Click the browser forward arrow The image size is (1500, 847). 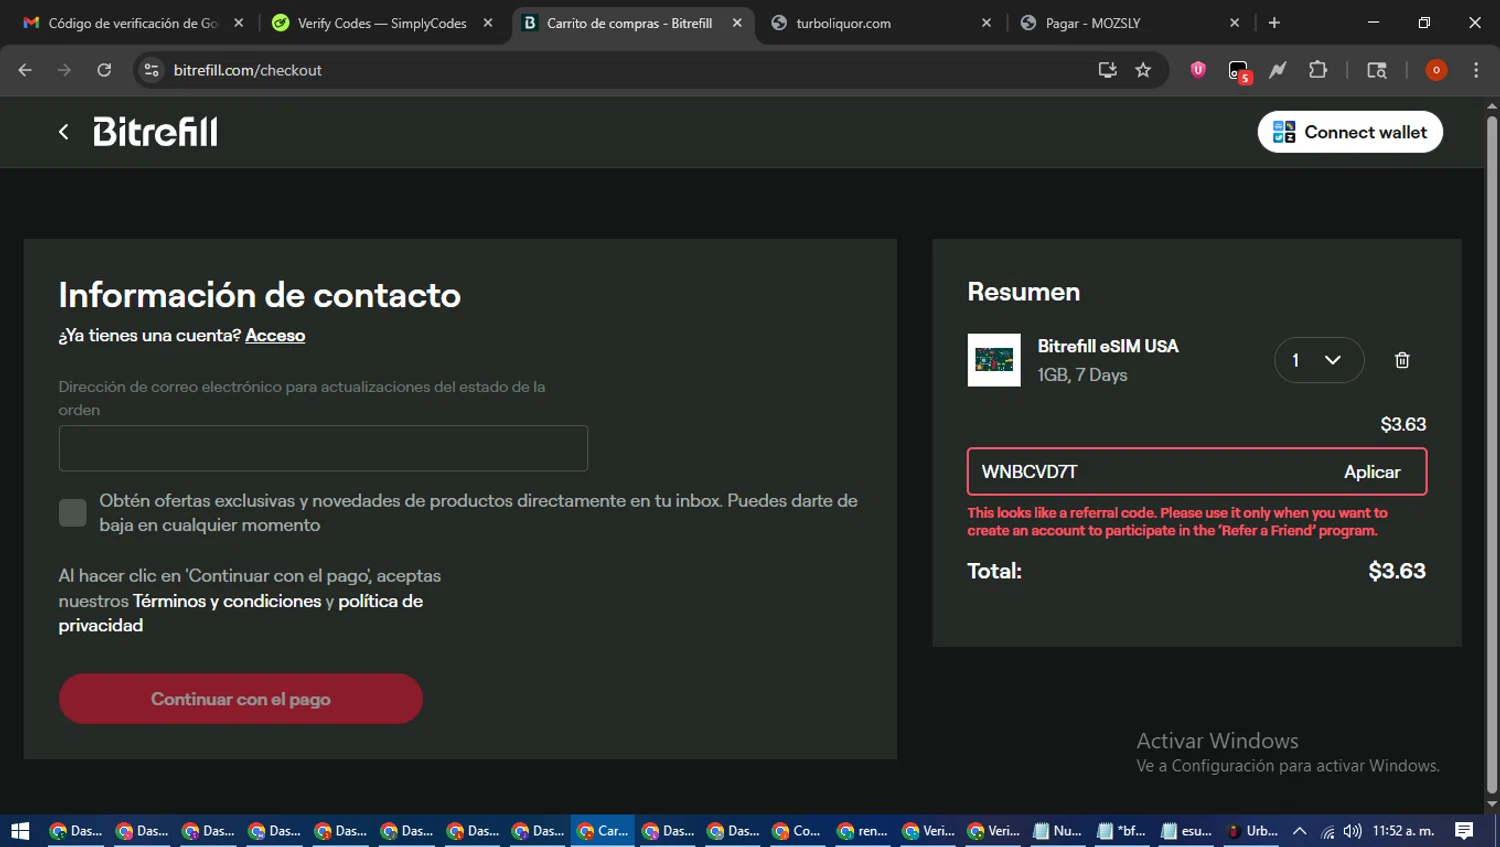tap(64, 70)
